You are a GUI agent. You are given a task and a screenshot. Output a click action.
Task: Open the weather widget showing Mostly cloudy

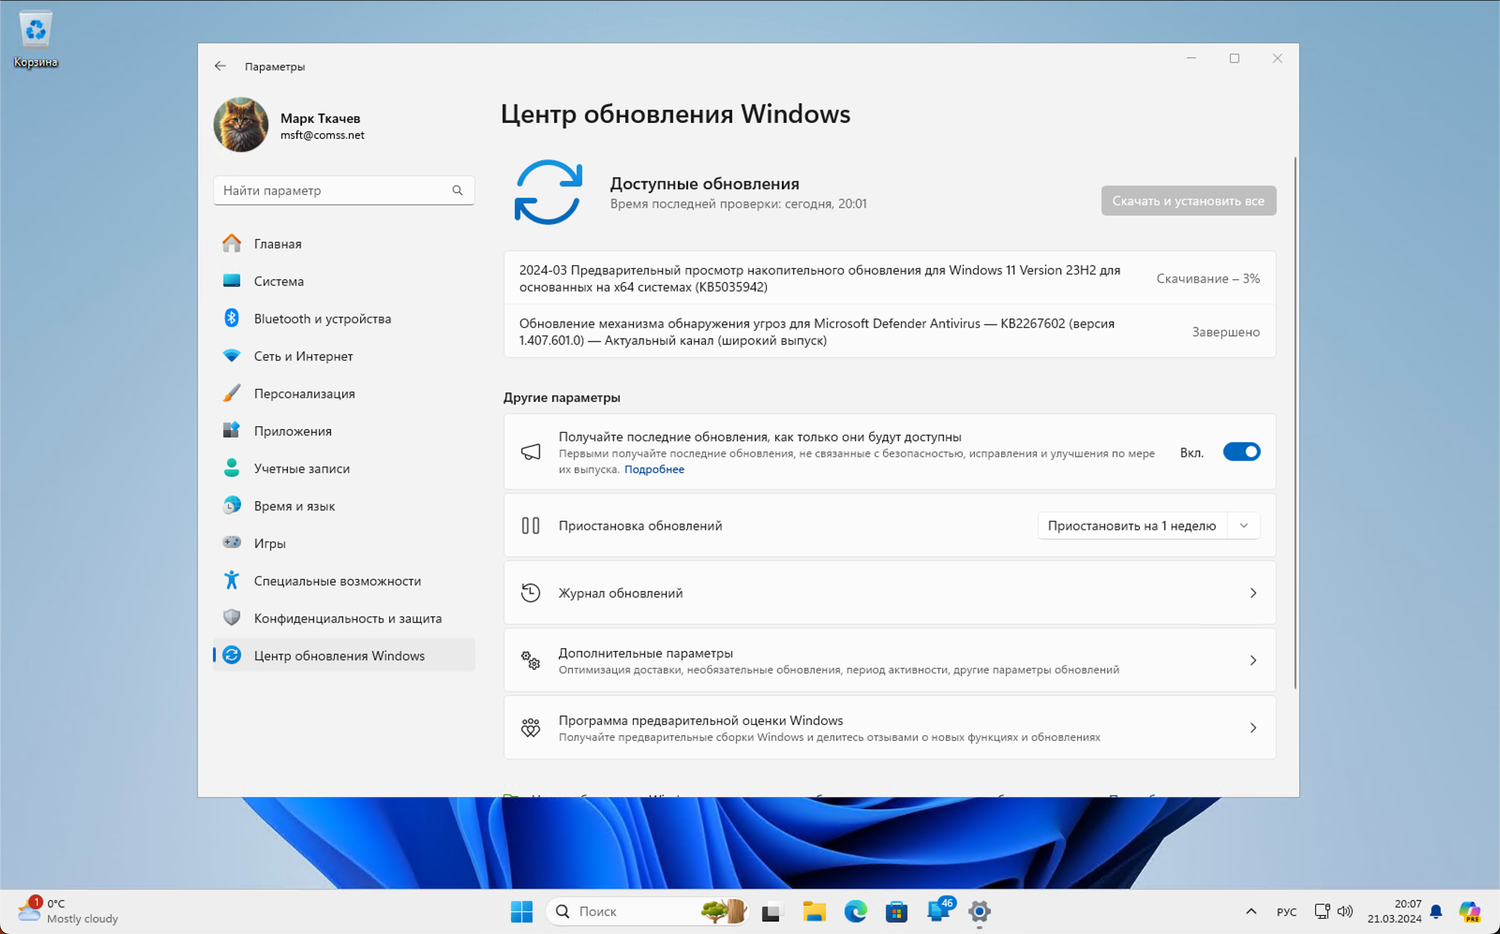68,911
